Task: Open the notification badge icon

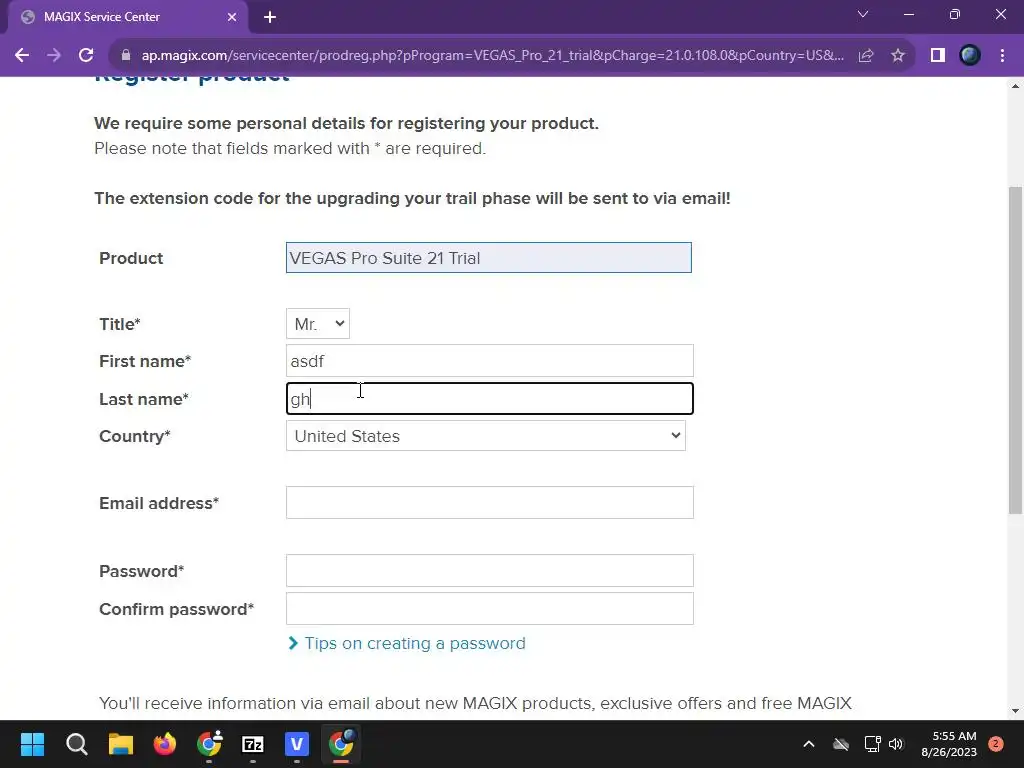Action: 996,744
